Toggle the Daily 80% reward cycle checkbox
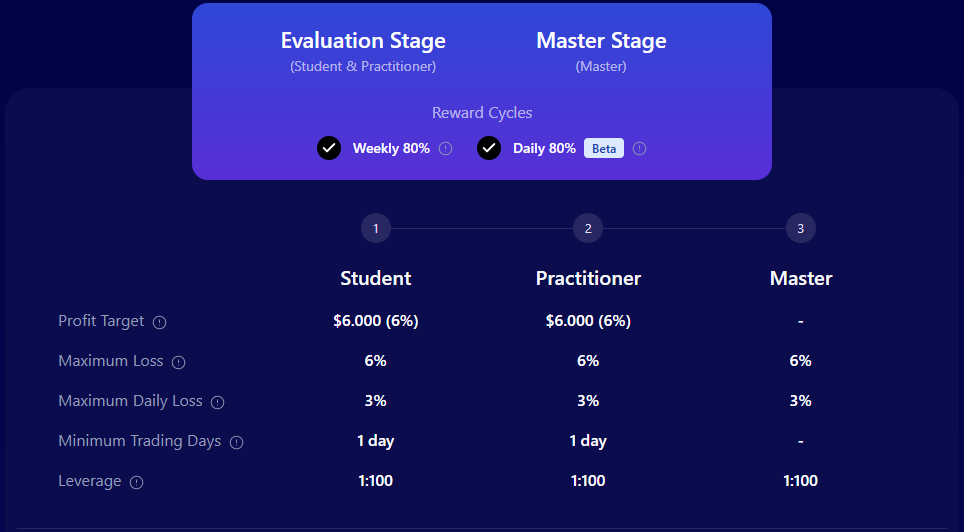Image resolution: width=964 pixels, height=532 pixels. tap(489, 148)
